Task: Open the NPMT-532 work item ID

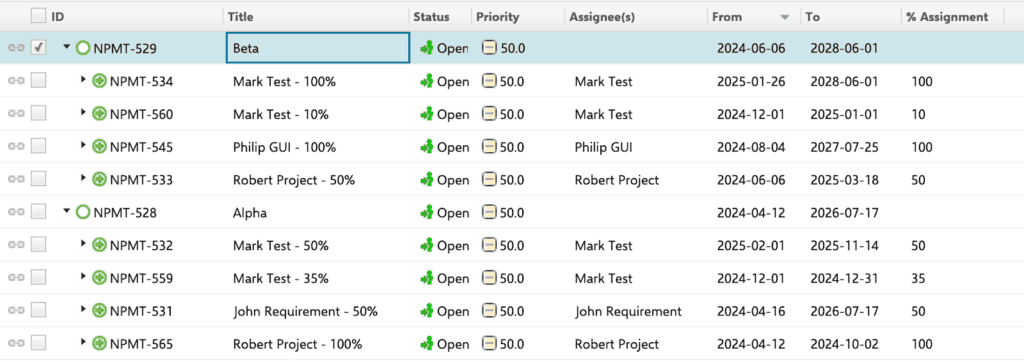Action: 141,246
